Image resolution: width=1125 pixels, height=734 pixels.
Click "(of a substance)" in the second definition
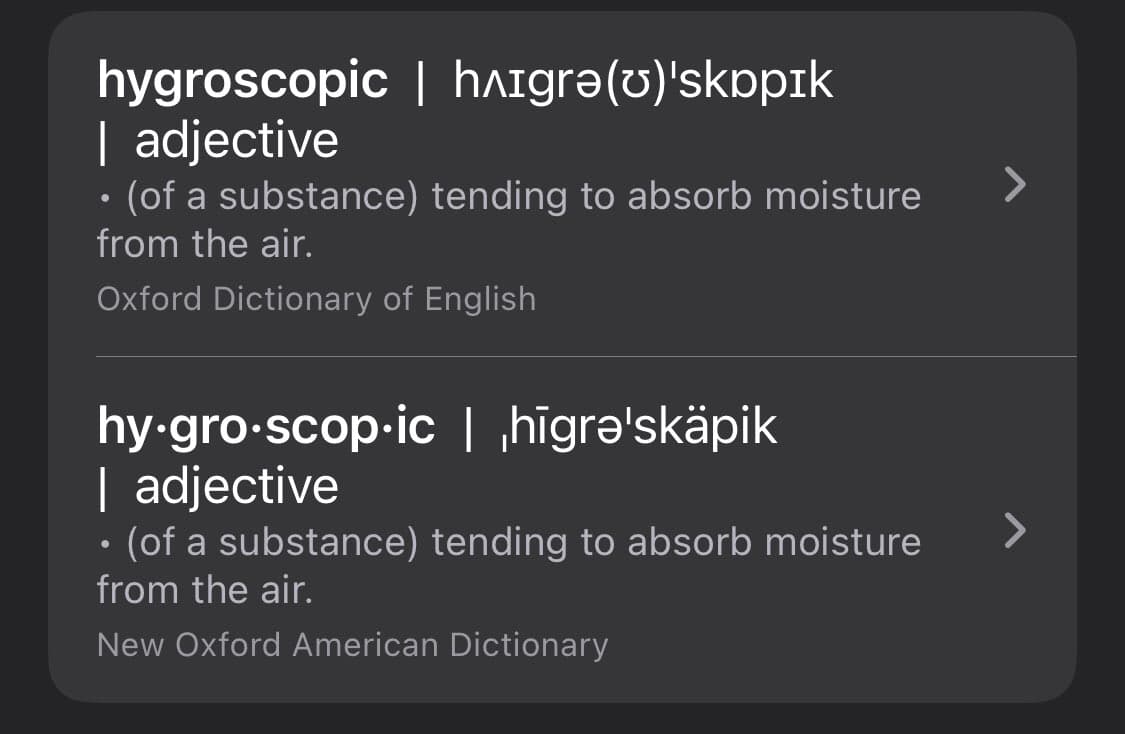click(x=272, y=542)
